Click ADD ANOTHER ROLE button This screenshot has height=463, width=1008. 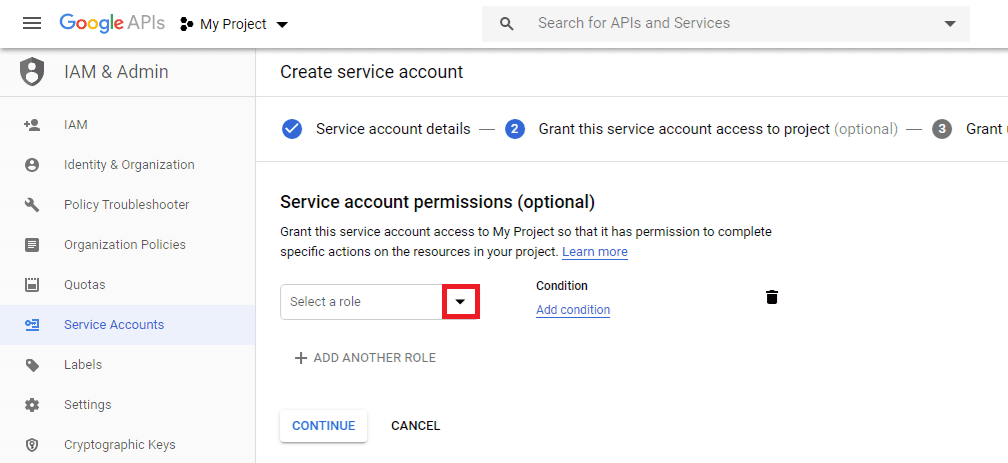point(365,358)
